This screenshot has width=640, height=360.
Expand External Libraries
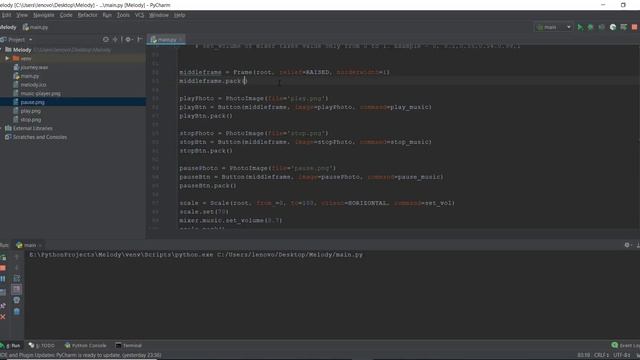1,128
